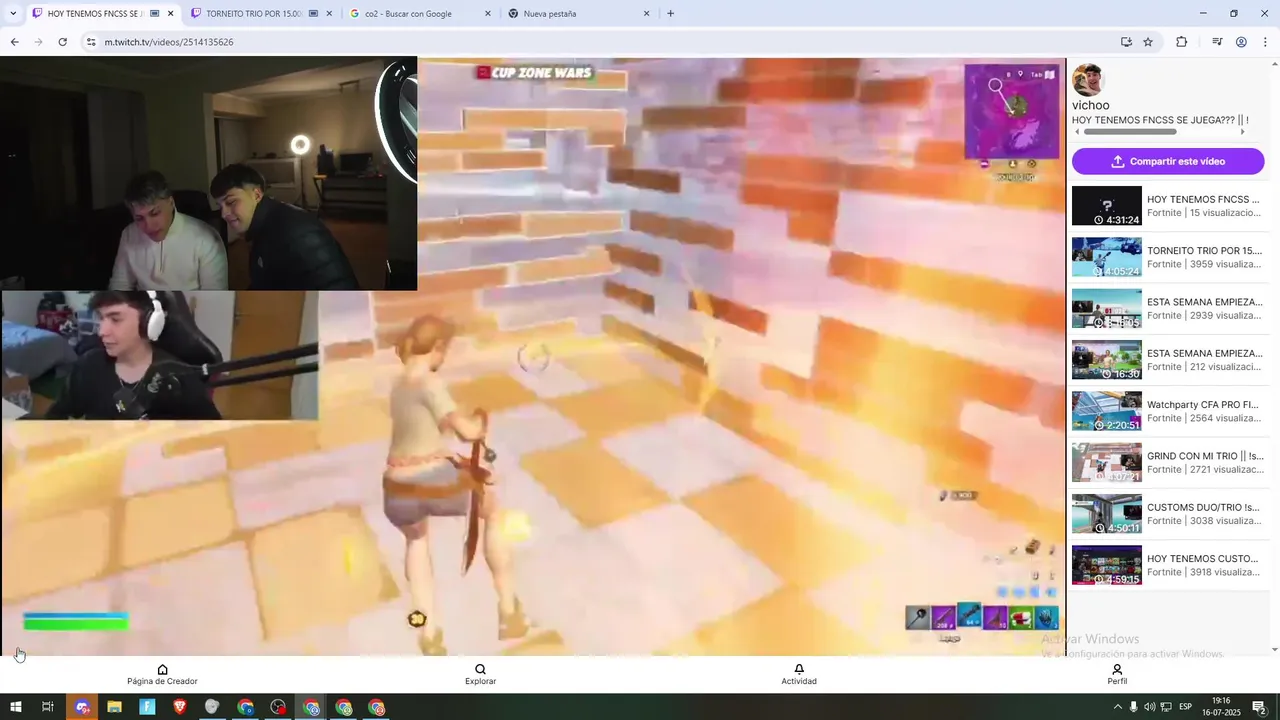Open the 4:31:24 video thumbnail
Screen dimensions: 1280x720
[x=1106, y=206]
